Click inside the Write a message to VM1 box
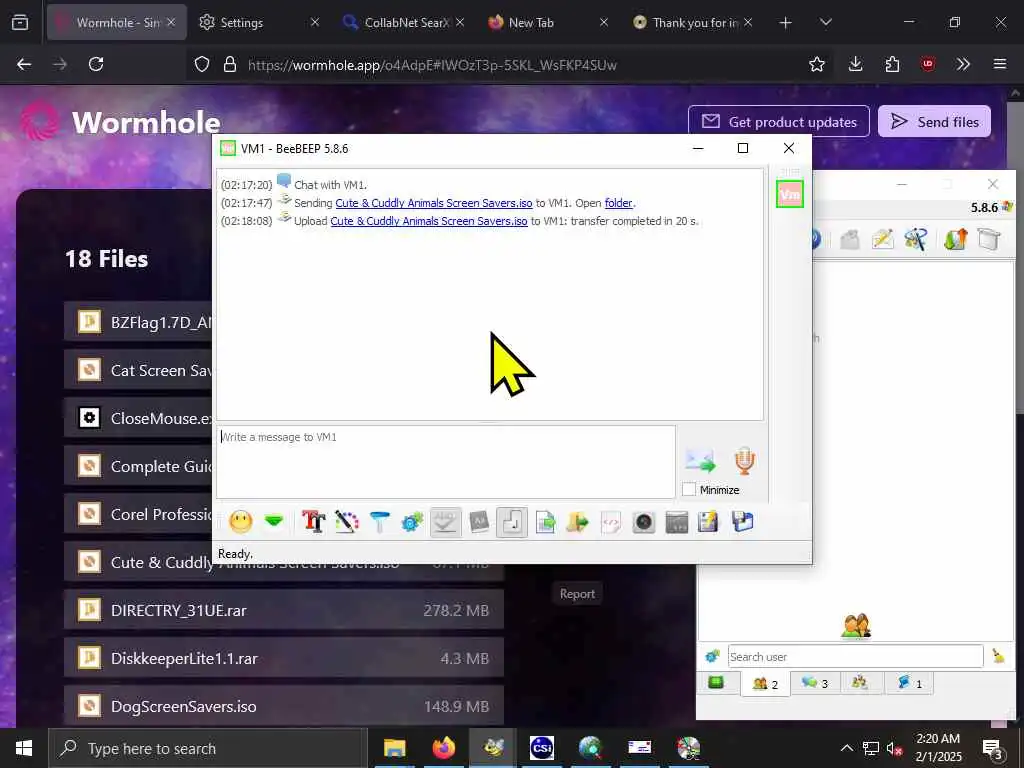Viewport: 1024px width, 768px height. (x=445, y=462)
